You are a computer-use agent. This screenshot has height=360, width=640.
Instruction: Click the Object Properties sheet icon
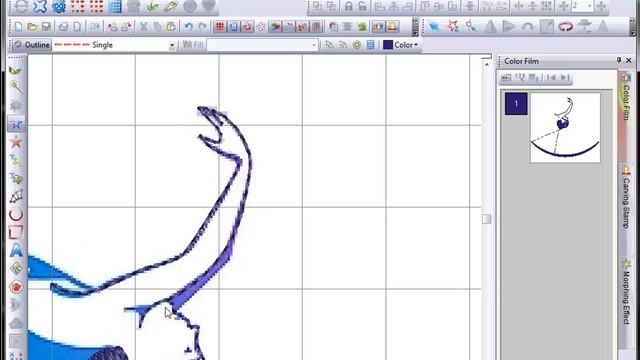click(x=370, y=45)
